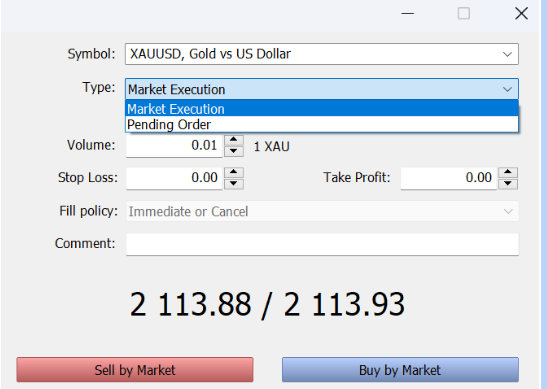Raise Stop Loss using up arrow

[x=234, y=173]
